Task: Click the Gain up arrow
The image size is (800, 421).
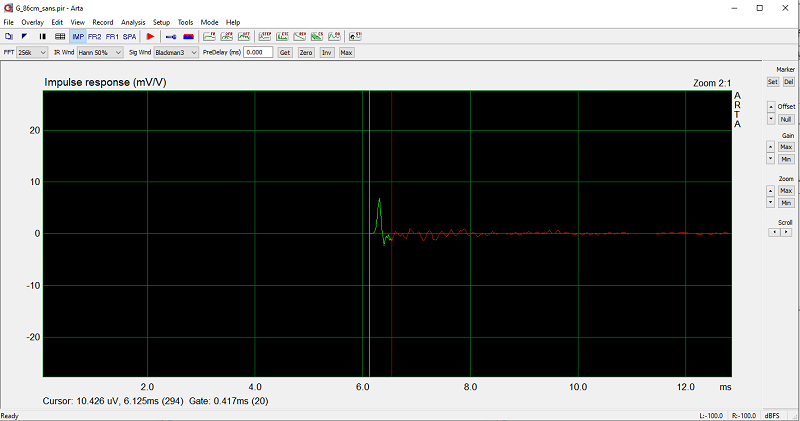Action: tap(770, 147)
